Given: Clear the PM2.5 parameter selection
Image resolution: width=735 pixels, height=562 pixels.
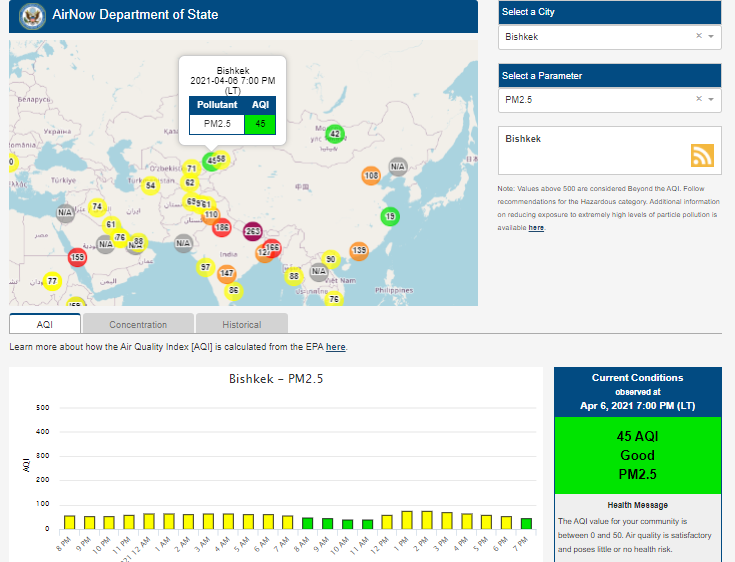Looking at the screenshot, I should pyautogui.click(x=699, y=99).
